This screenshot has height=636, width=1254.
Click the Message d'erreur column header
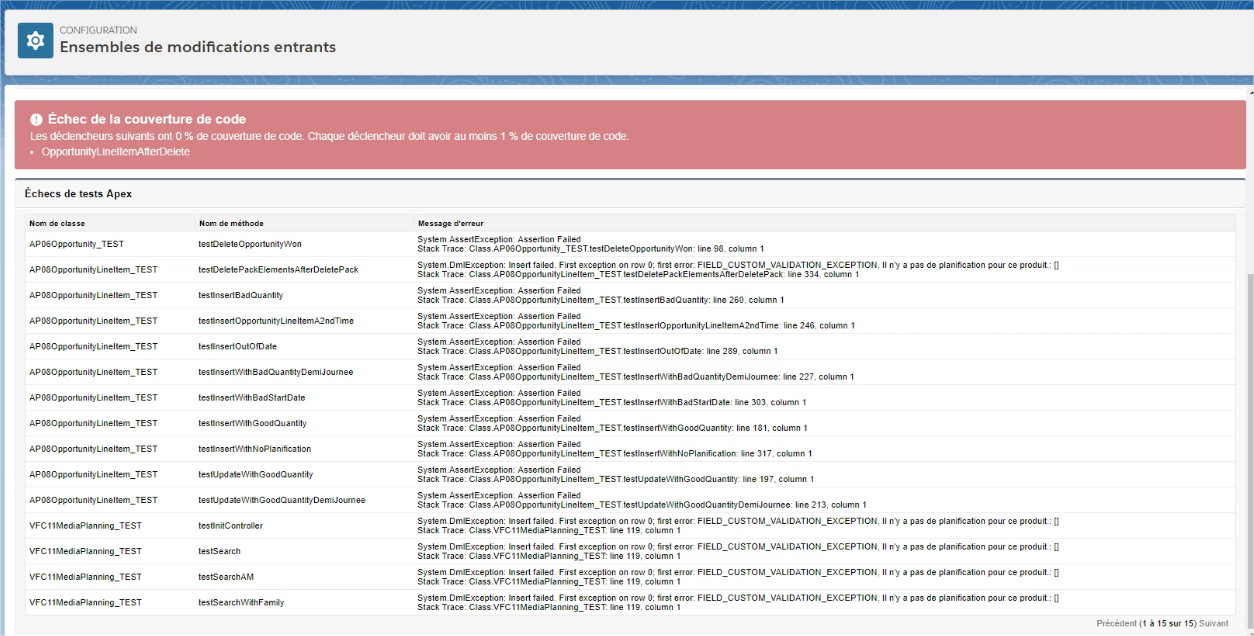451,223
